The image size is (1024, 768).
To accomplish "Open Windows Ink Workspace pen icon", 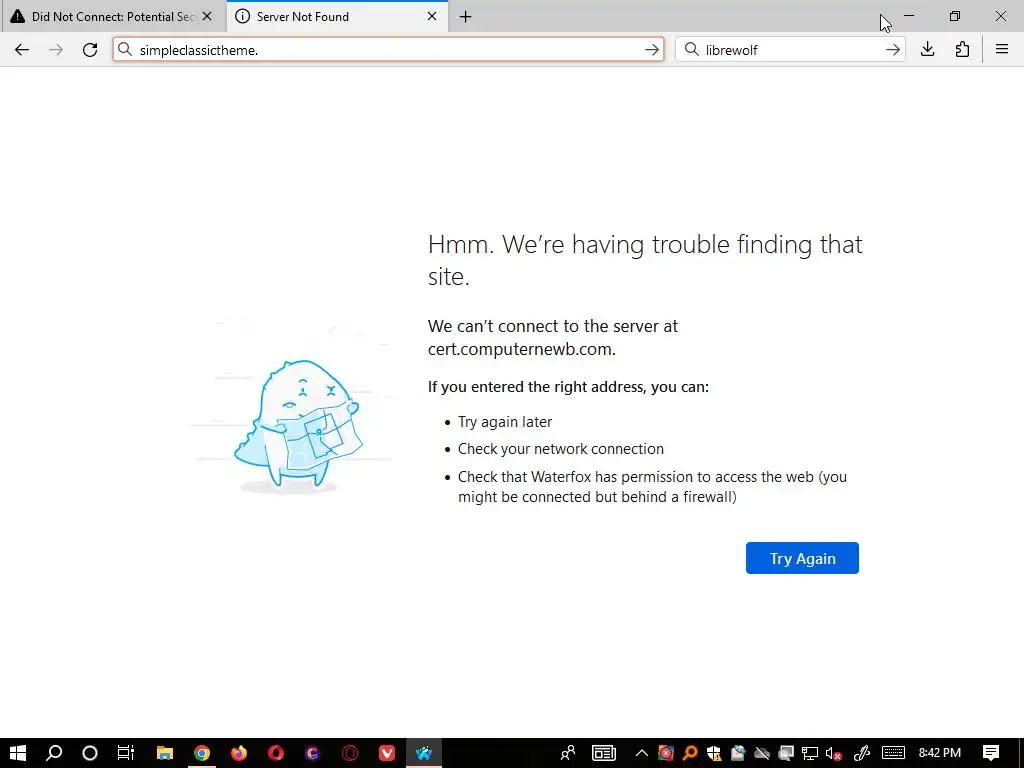I will [x=862, y=753].
